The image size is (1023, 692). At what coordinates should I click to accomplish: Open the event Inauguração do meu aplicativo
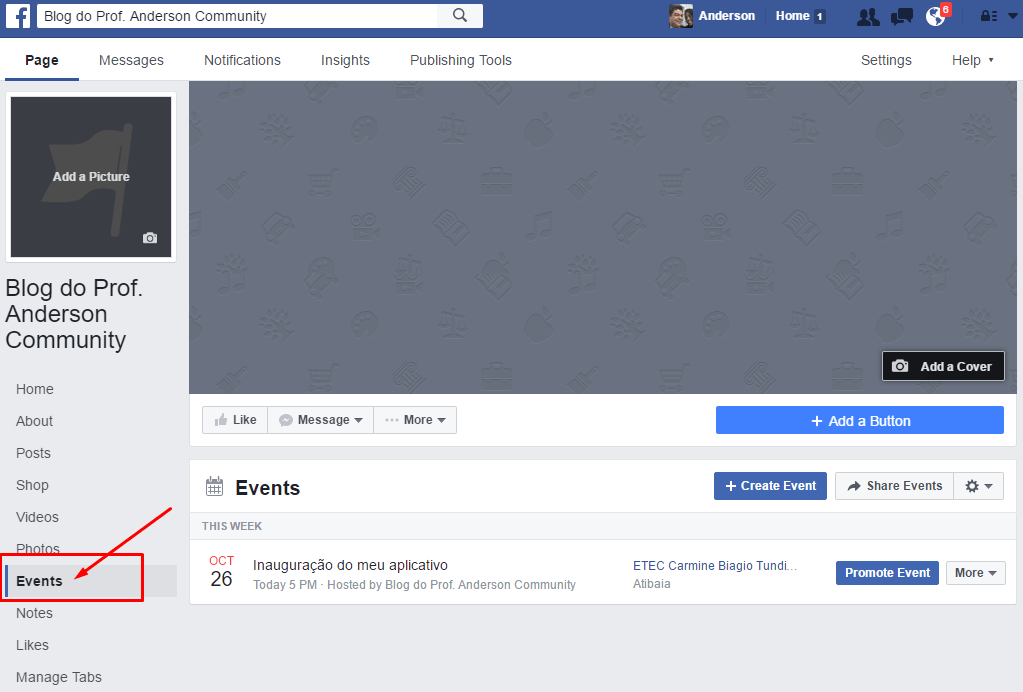coord(350,565)
